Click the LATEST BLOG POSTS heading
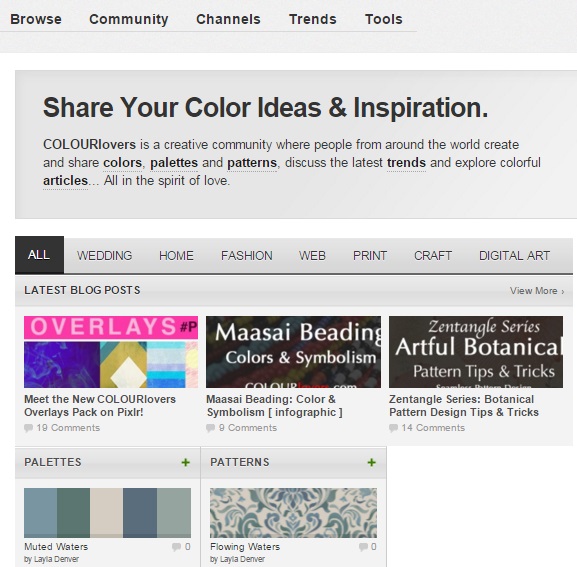The image size is (577, 567). tap(82, 290)
